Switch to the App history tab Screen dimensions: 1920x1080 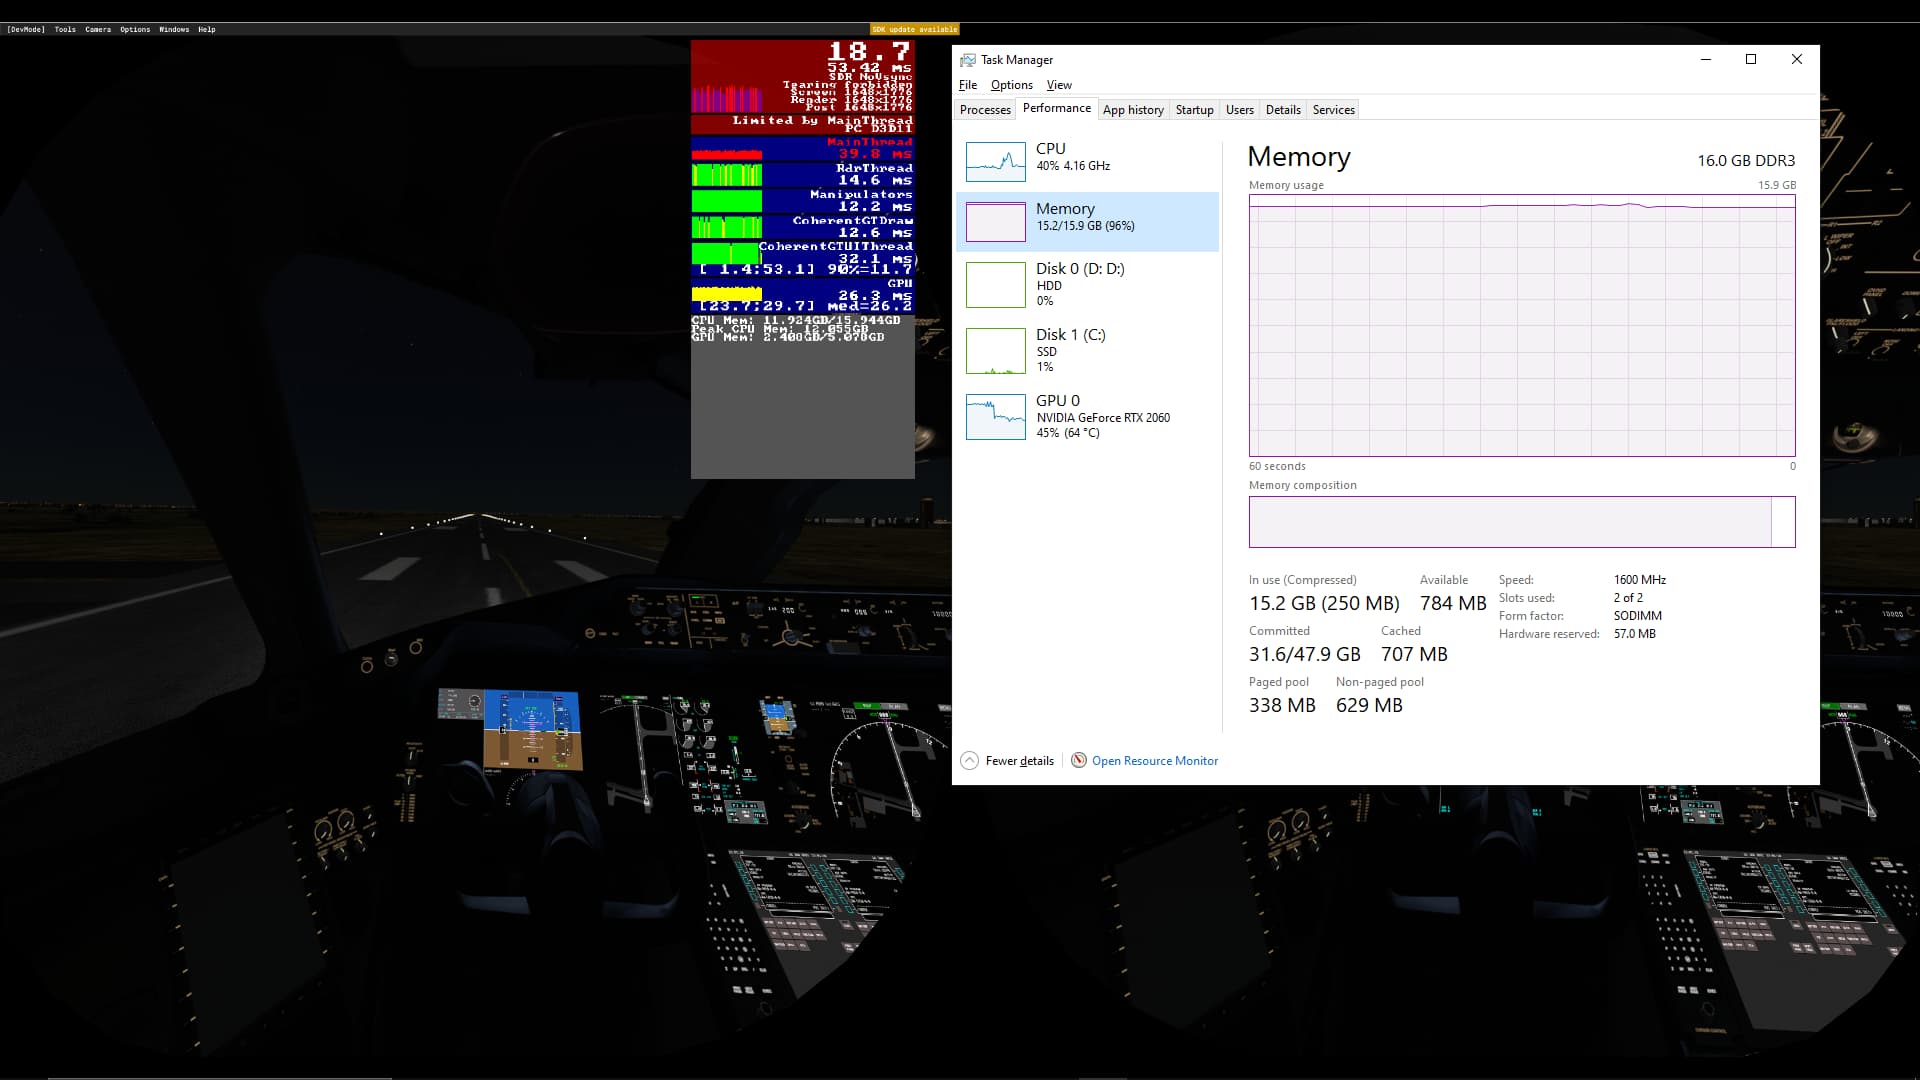pyautogui.click(x=1132, y=110)
